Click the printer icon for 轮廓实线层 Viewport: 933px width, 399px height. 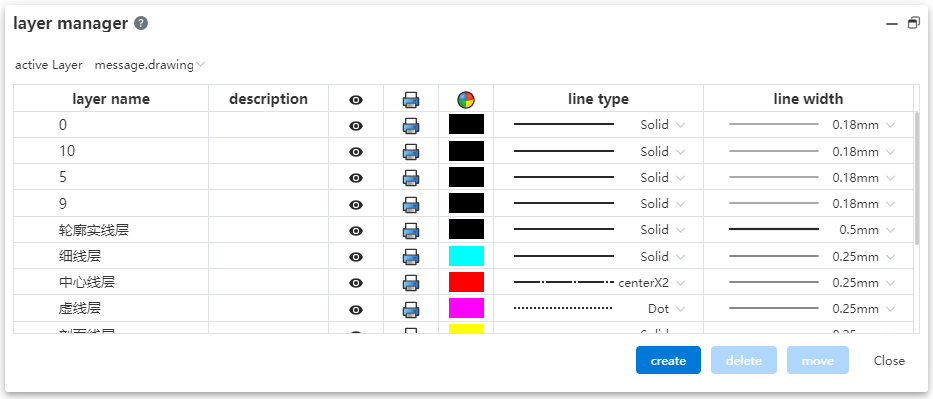click(x=411, y=230)
